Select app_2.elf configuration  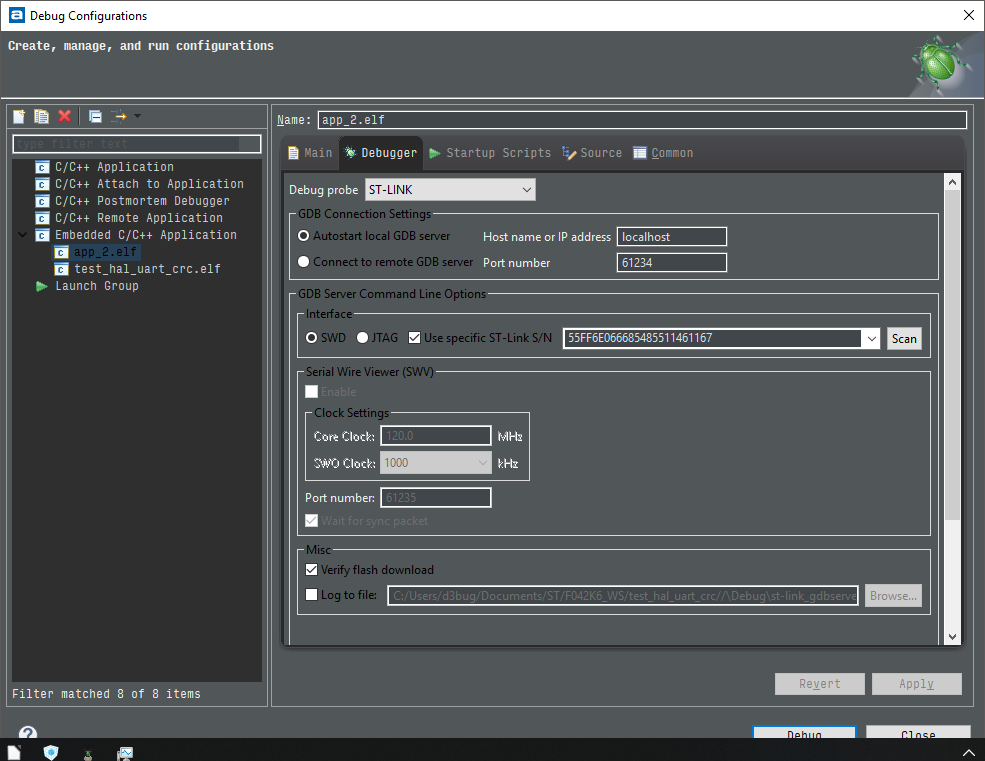click(x=105, y=252)
